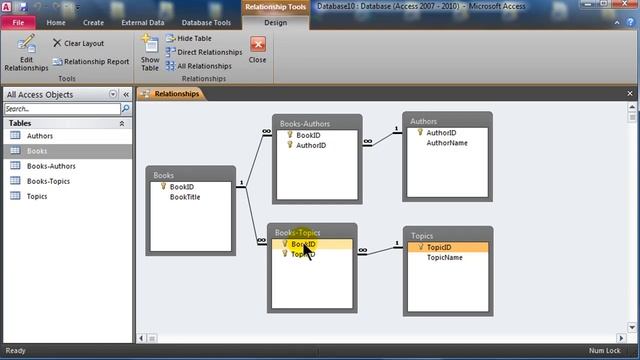Screen dimensions: 640x360
Task: Select BookTitle field in Books table
Action: (x=185, y=197)
